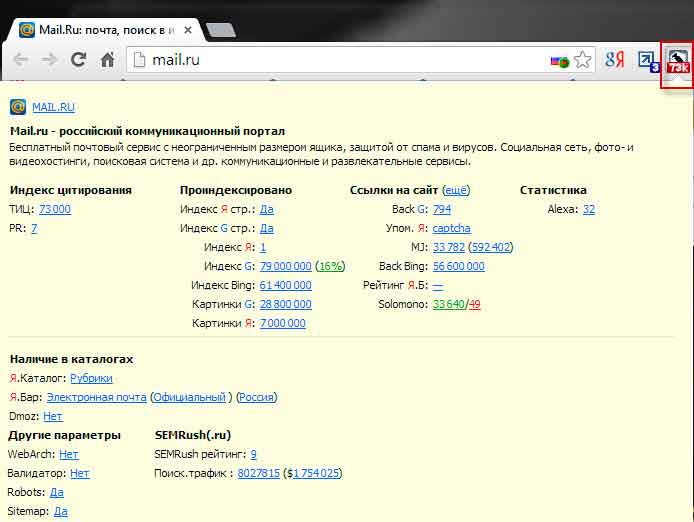Screen dimensions: 694x522
Task: Click the SEMRush(.ru) heading
Action: pyautogui.click(x=193, y=435)
